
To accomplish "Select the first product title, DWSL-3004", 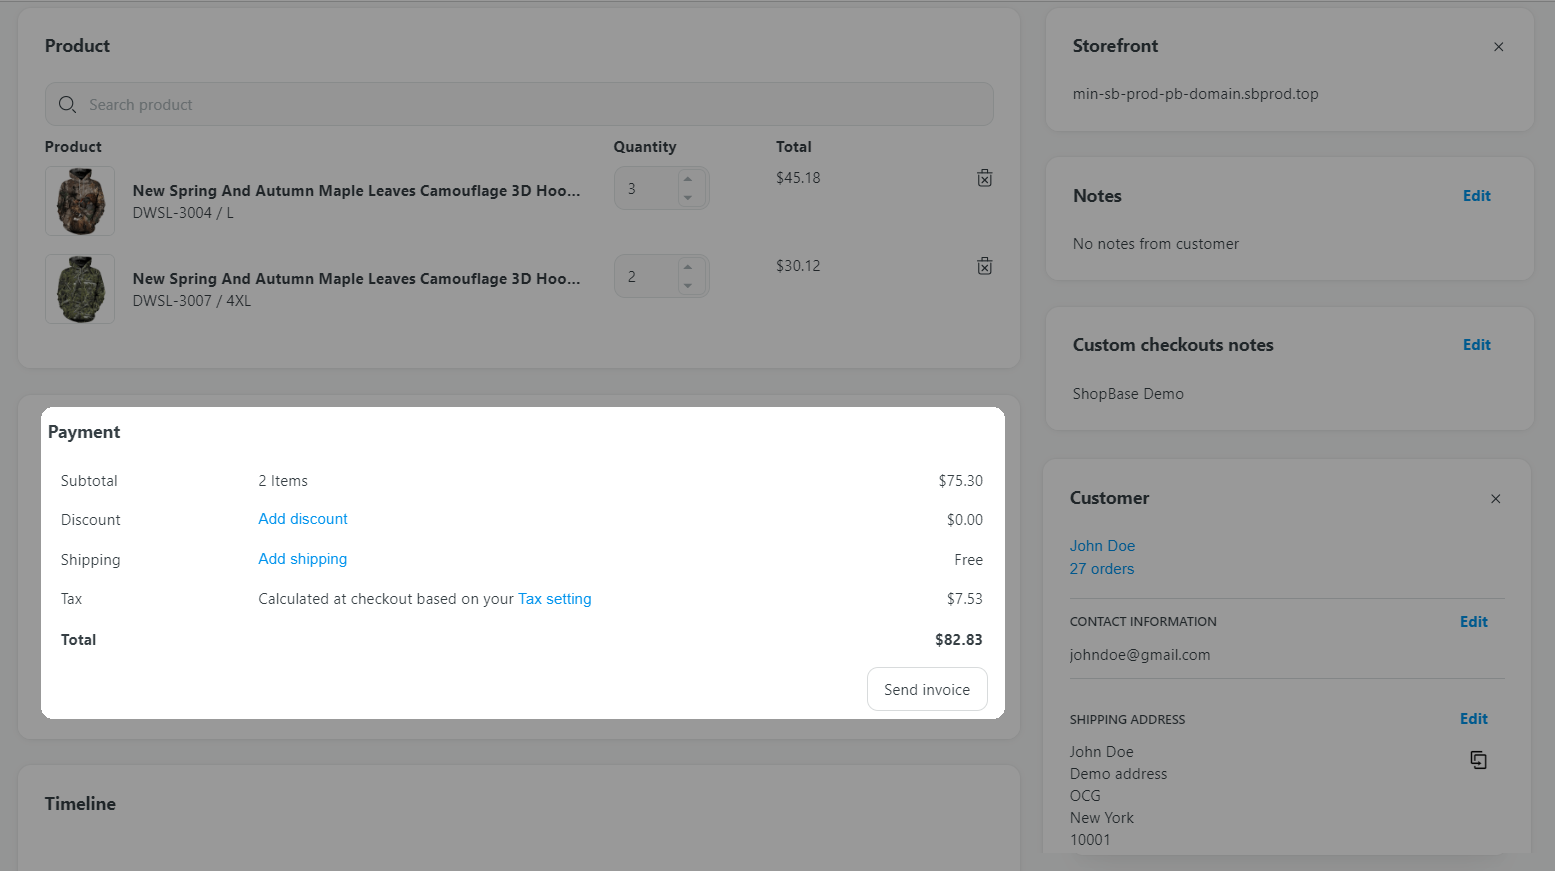I will [x=356, y=191].
